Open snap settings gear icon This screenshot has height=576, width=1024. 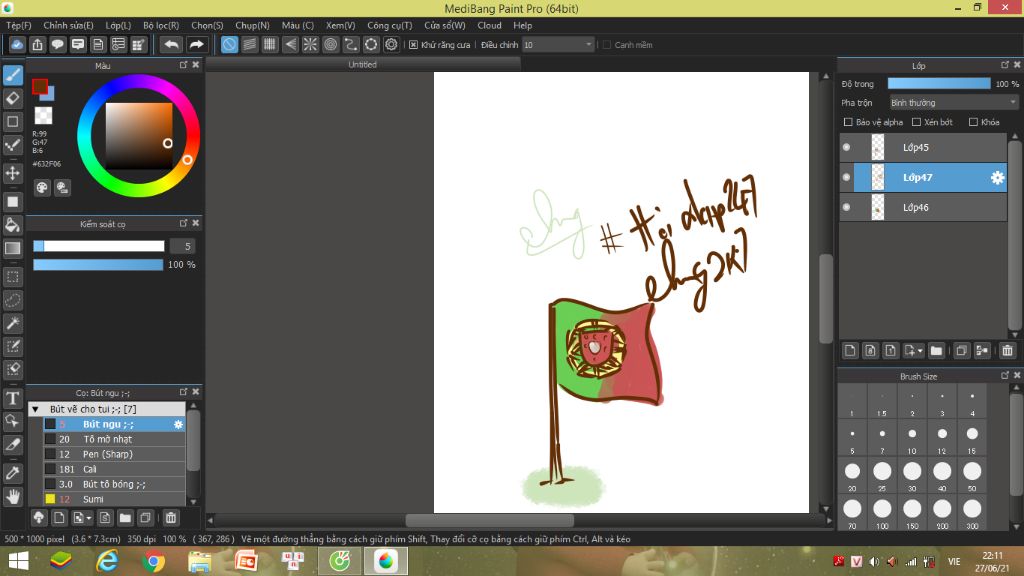point(391,44)
